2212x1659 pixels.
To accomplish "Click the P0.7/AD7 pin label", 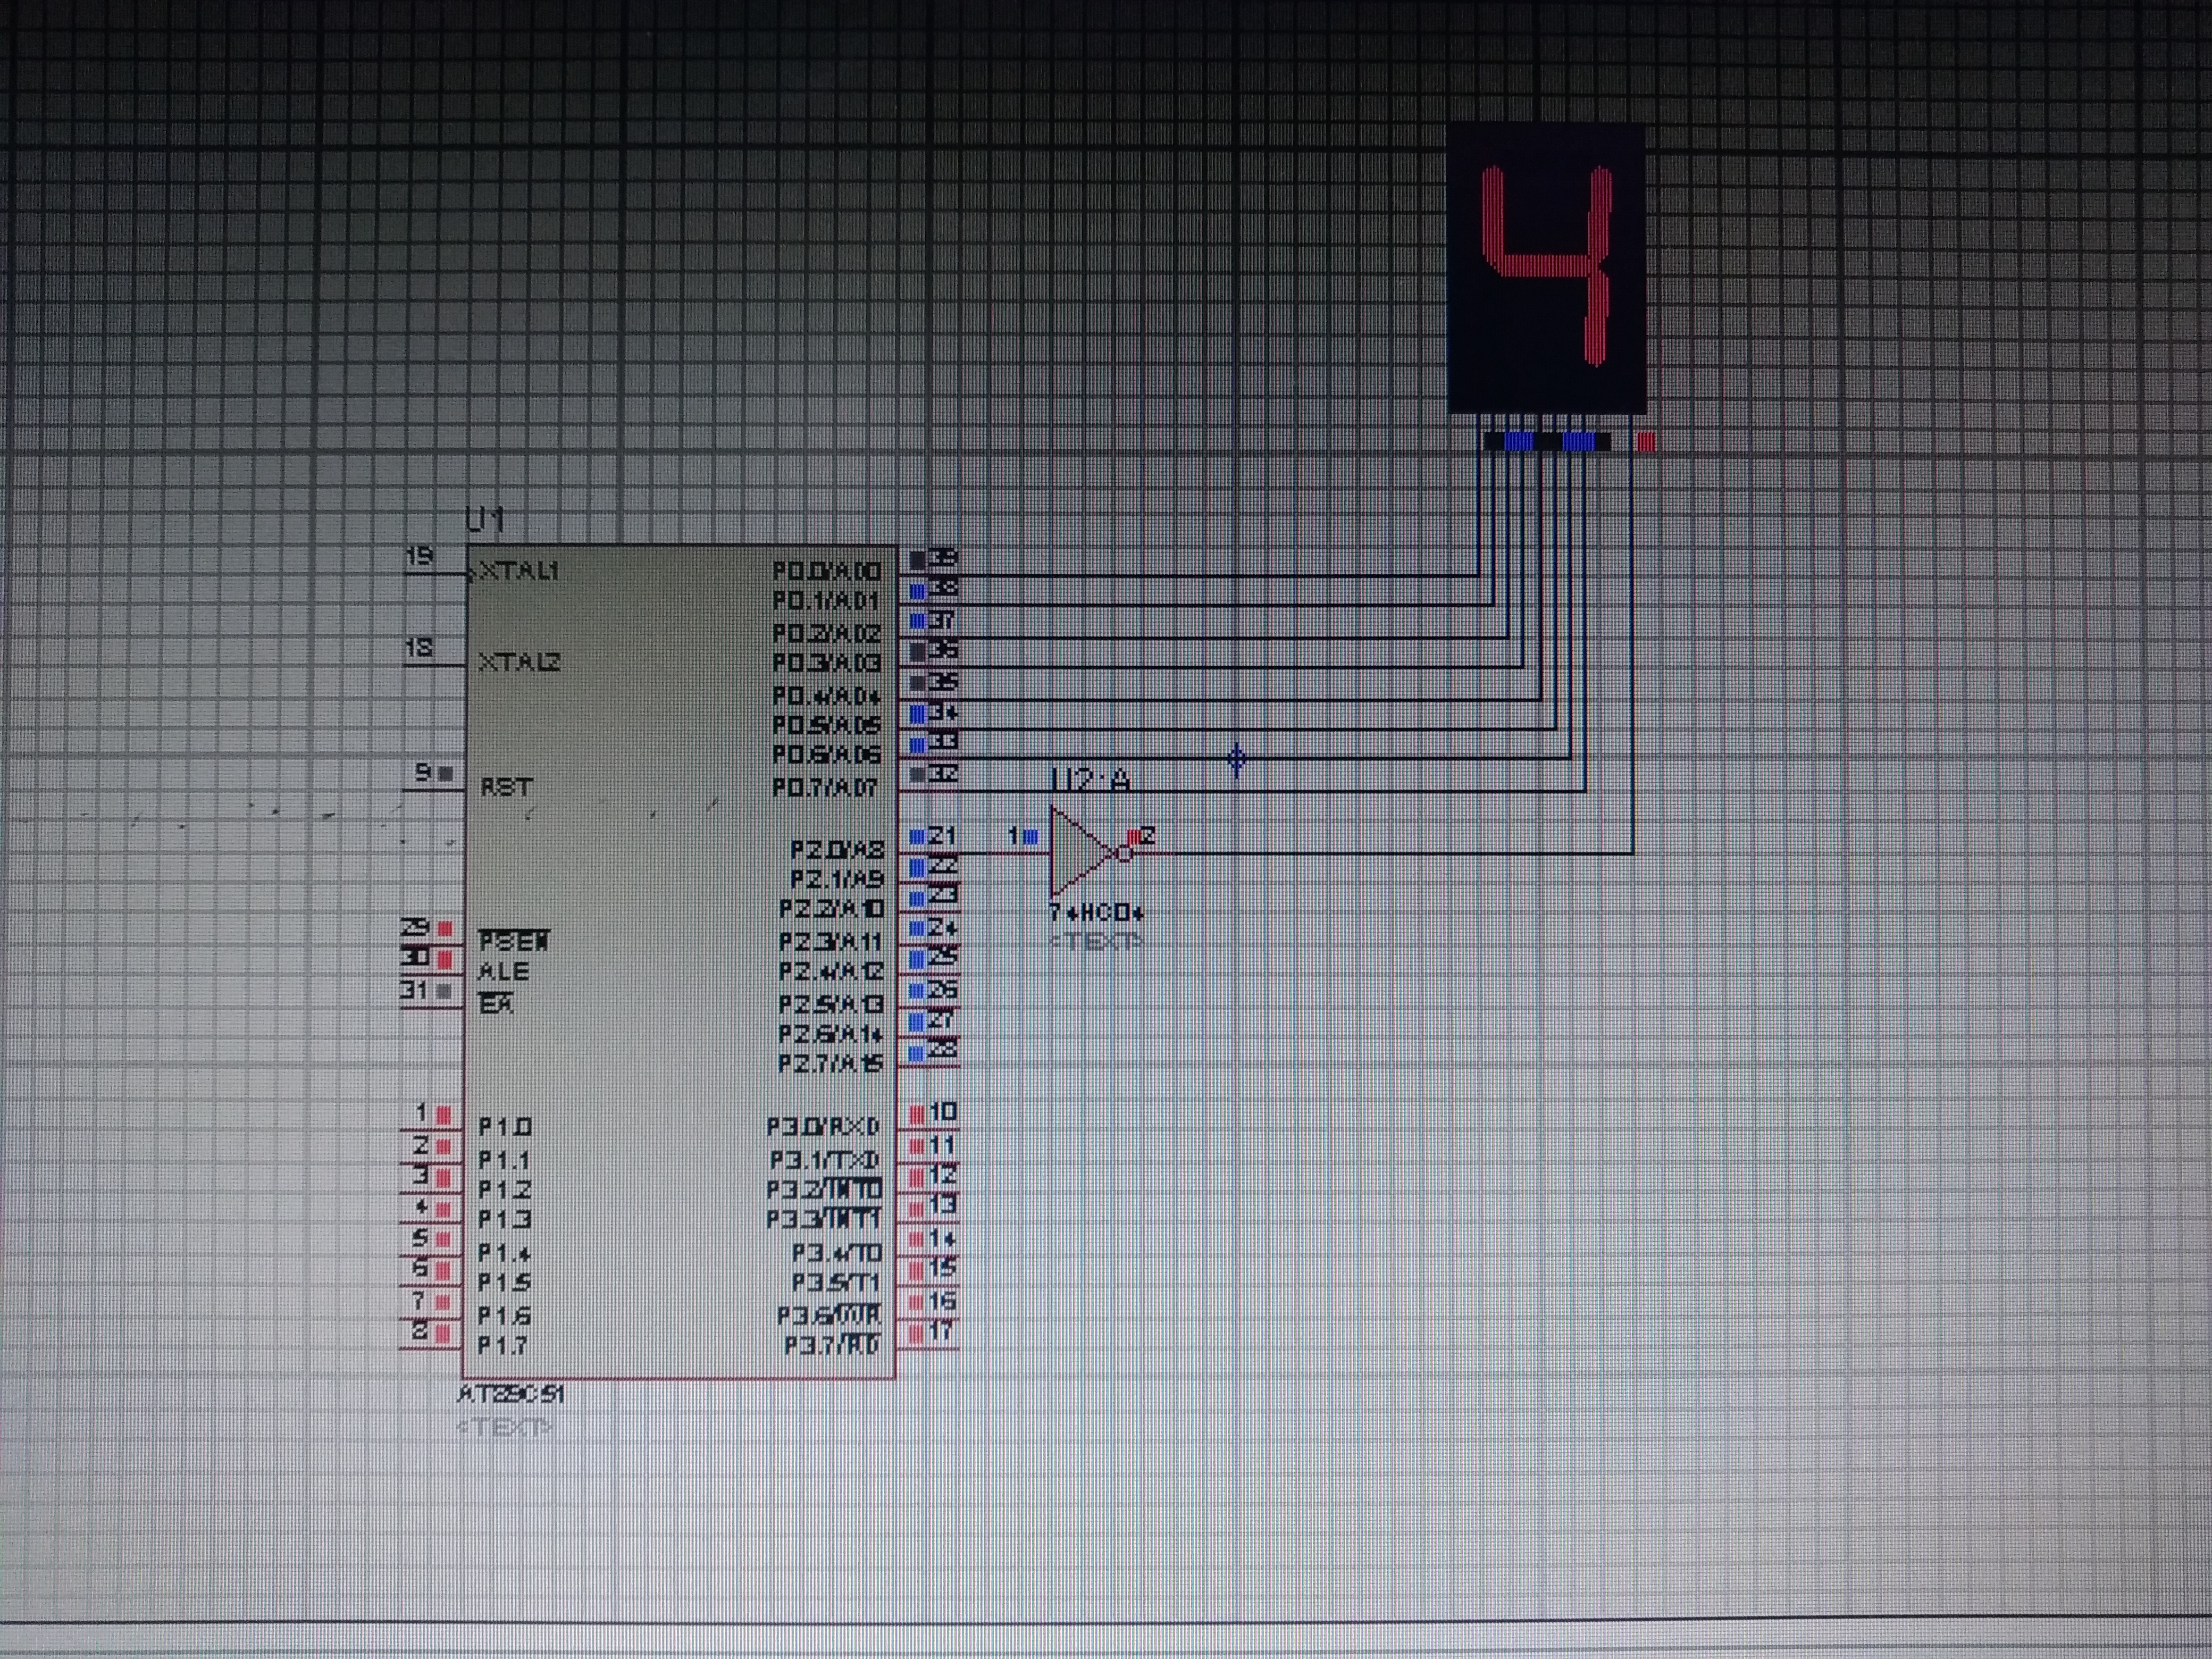I will tap(825, 787).
